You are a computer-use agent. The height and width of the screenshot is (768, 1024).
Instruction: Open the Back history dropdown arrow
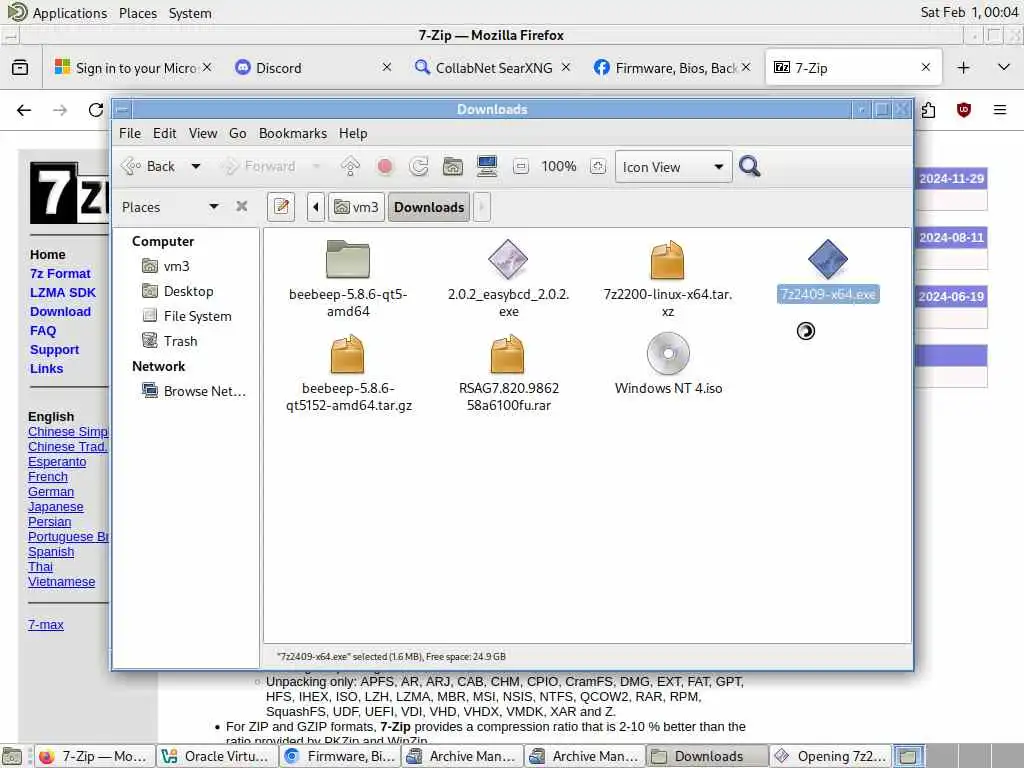tap(195, 167)
